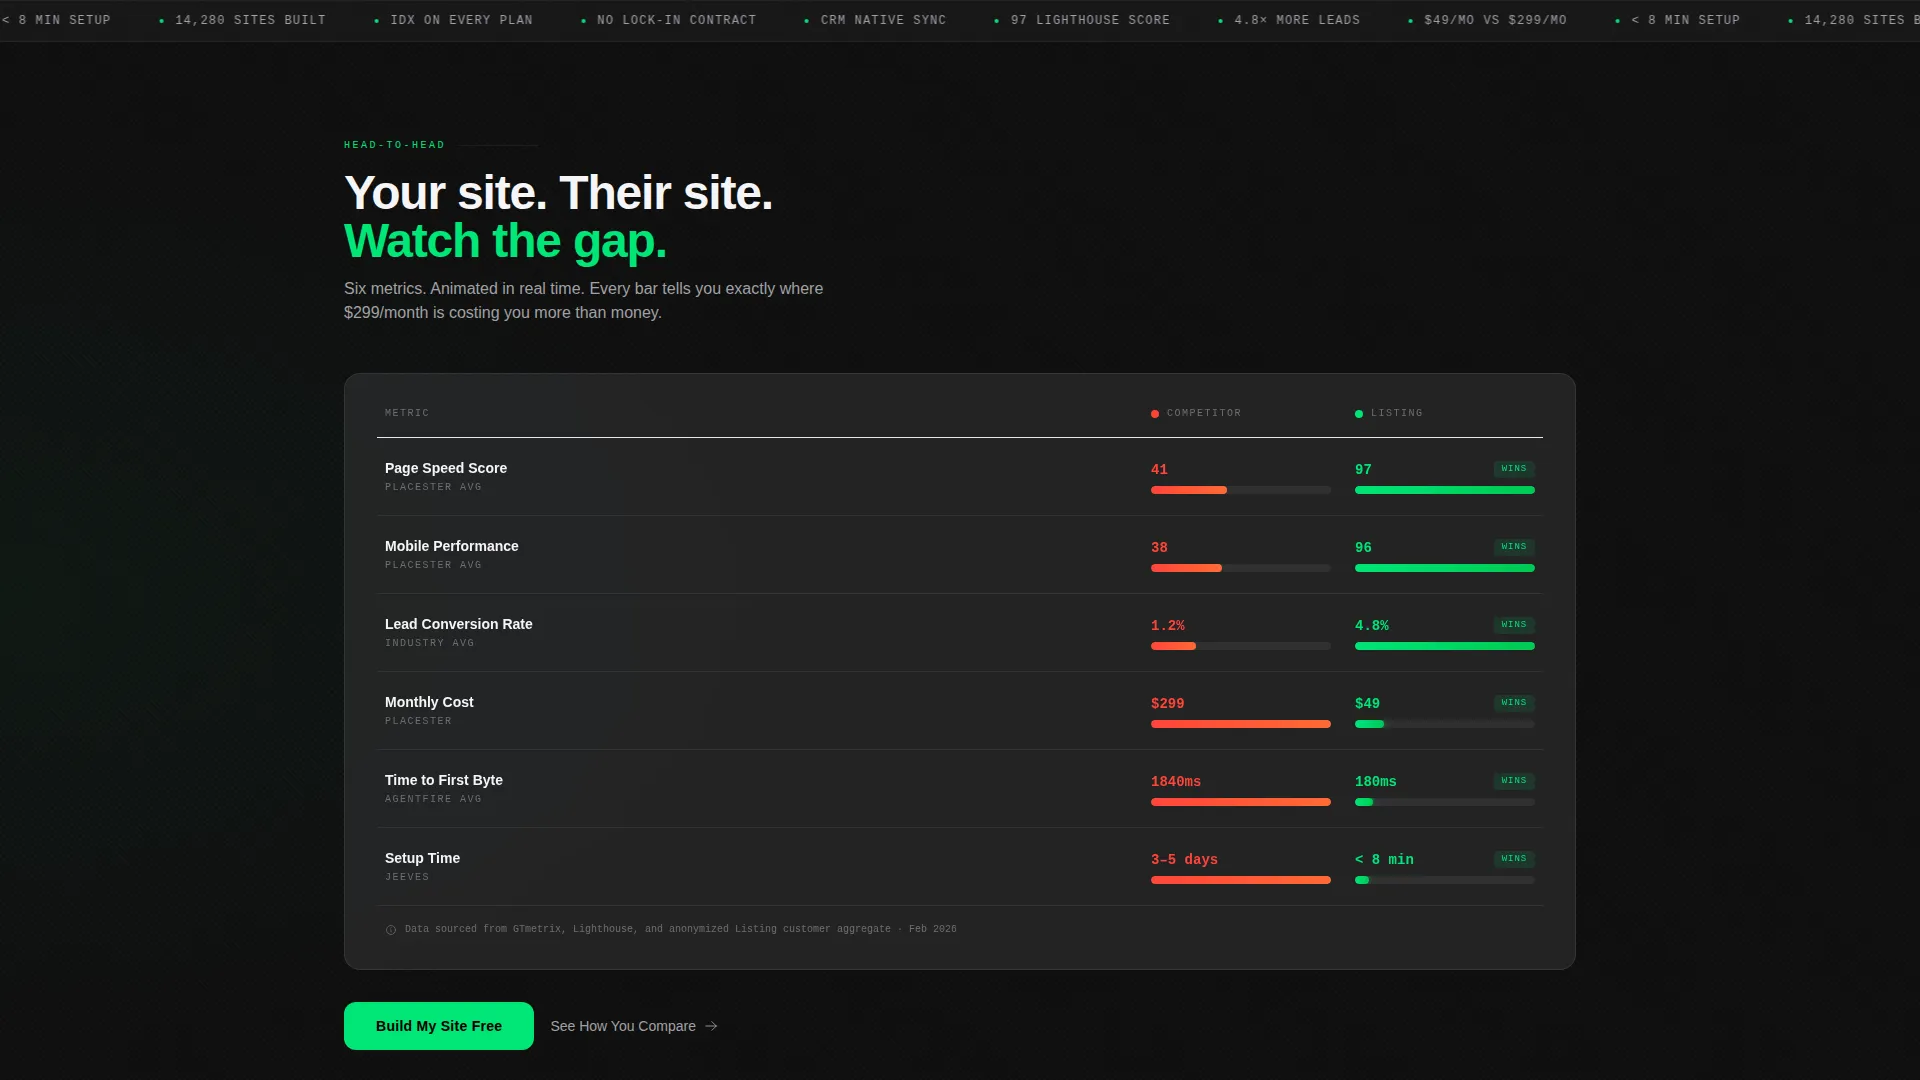This screenshot has width=1920, height=1080.
Task: Select the Setup Time metric label
Action: (x=422, y=858)
